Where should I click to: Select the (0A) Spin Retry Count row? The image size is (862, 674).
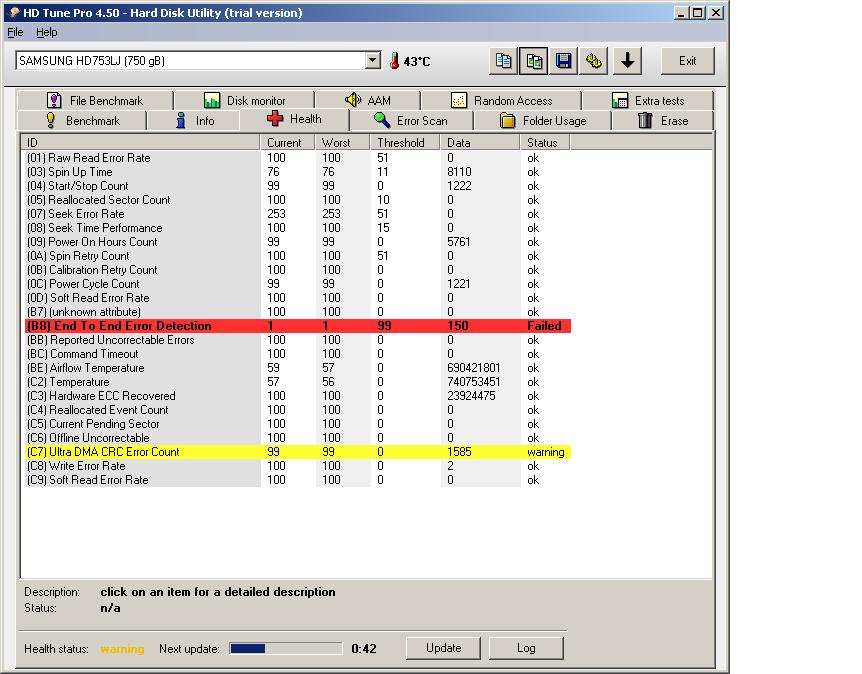pyautogui.click(x=298, y=256)
